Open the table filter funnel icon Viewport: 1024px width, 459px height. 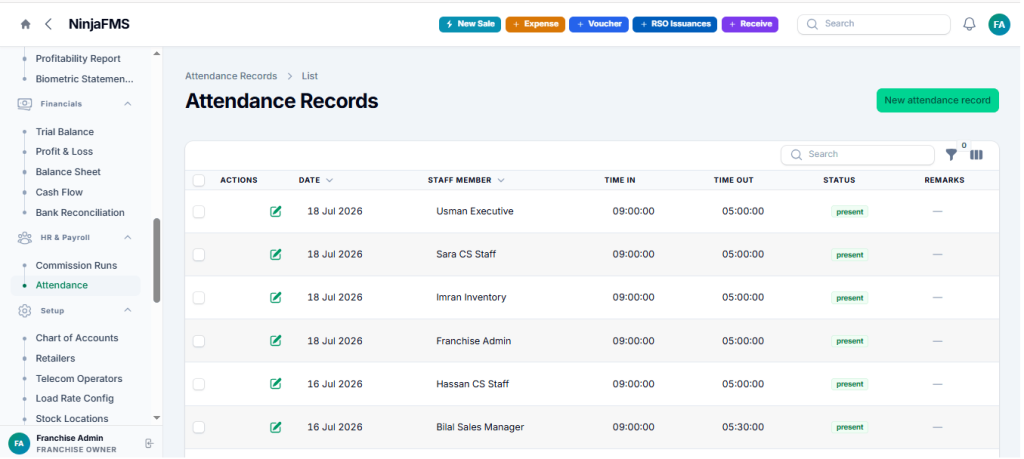pyautogui.click(x=952, y=155)
